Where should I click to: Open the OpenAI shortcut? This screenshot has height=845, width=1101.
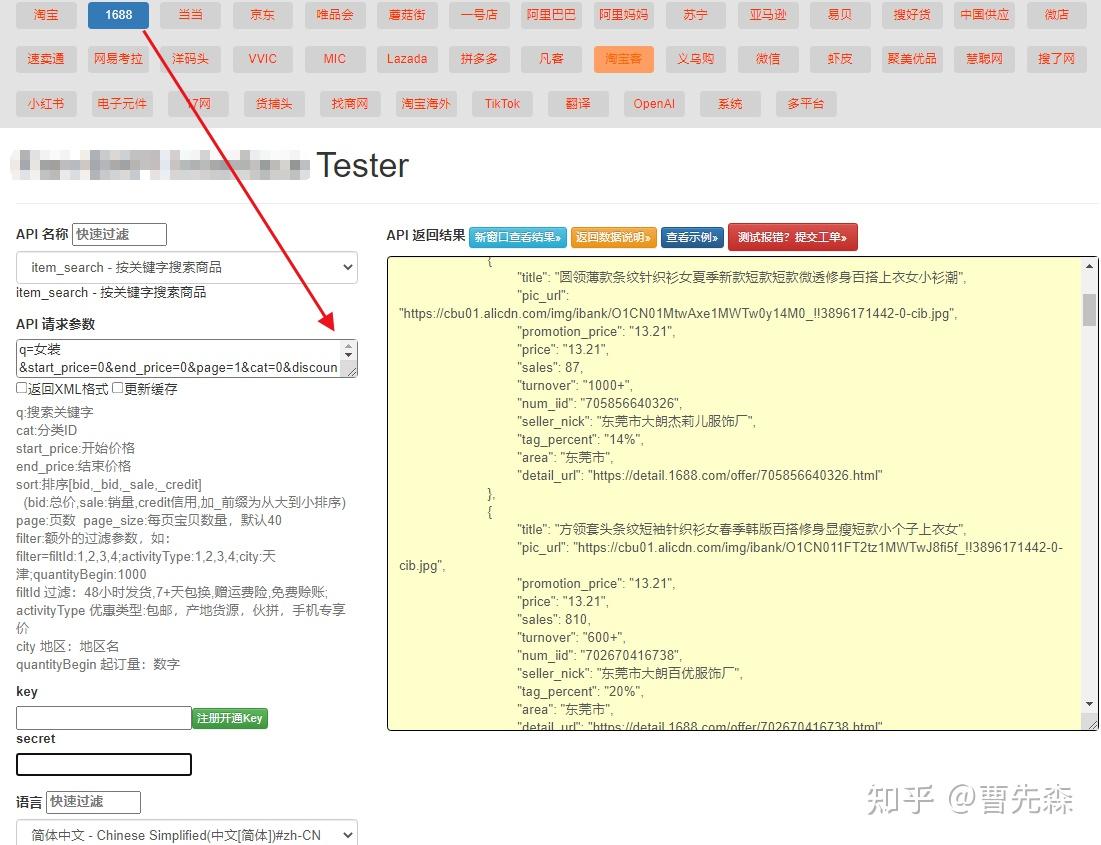tap(654, 103)
